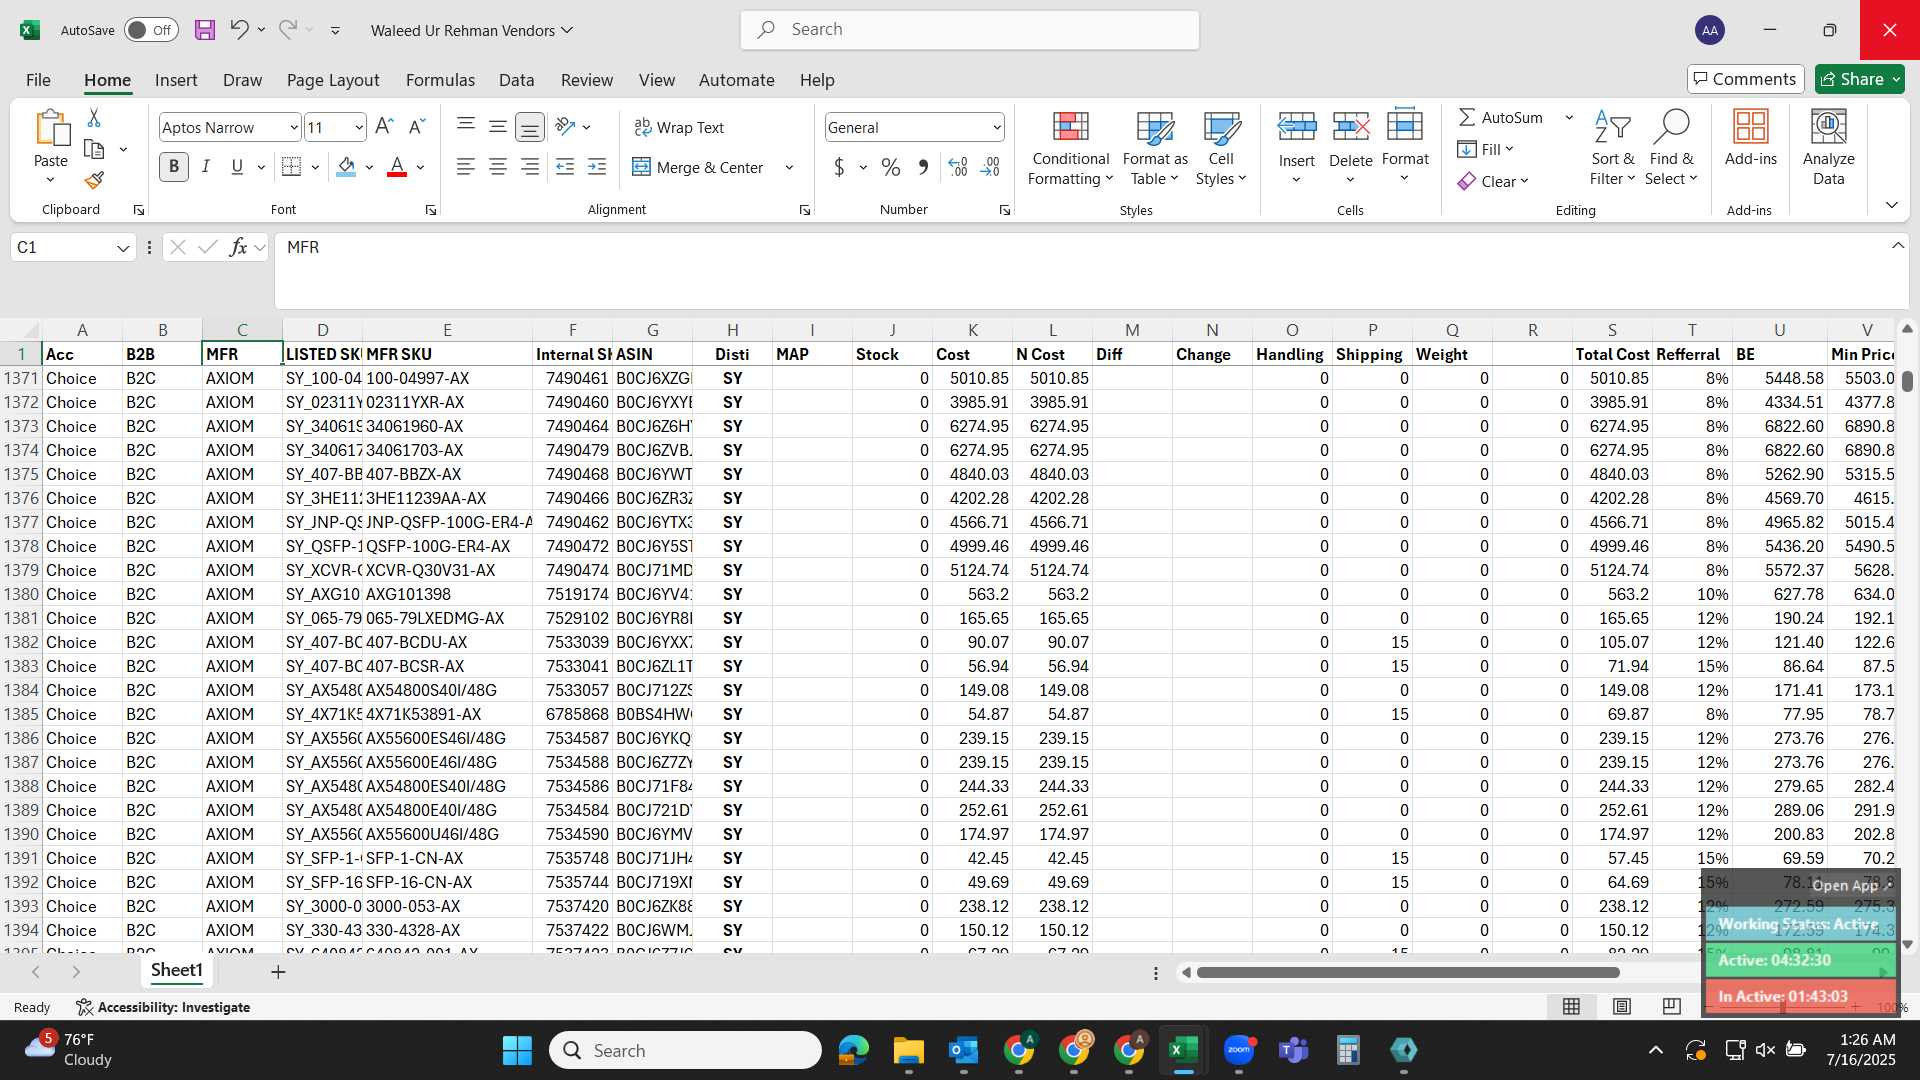The height and width of the screenshot is (1080, 1920).
Task: Click the Insert Function fx icon
Action: click(238, 247)
